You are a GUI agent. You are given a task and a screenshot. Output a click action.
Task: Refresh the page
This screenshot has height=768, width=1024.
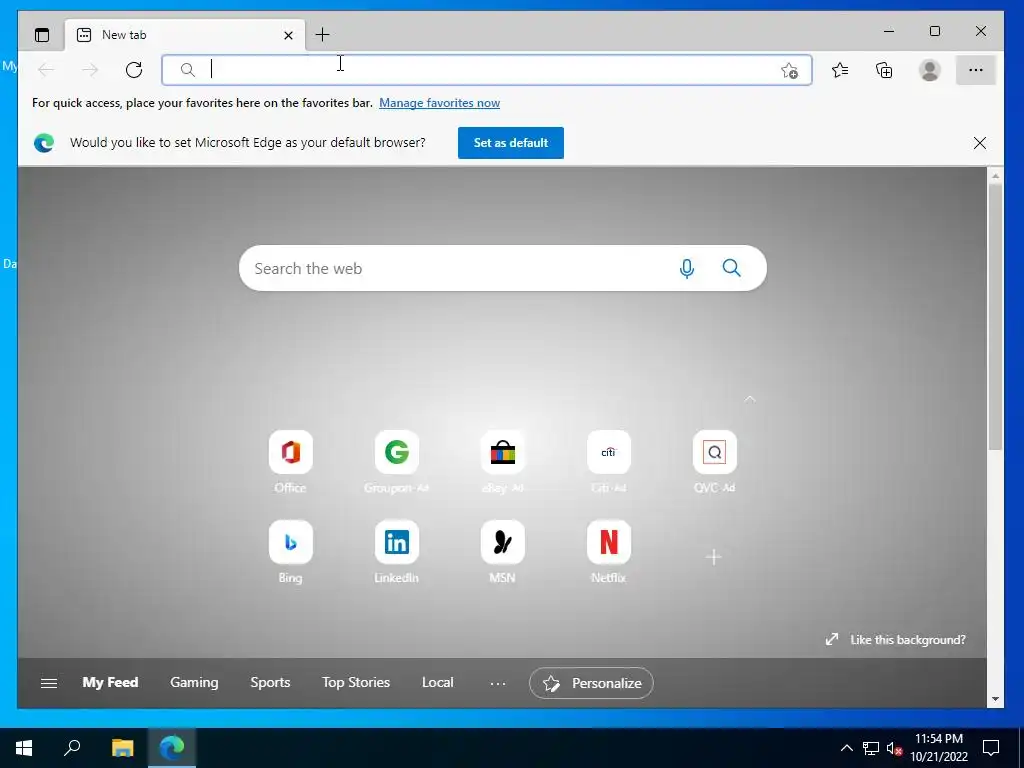coord(134,70)
